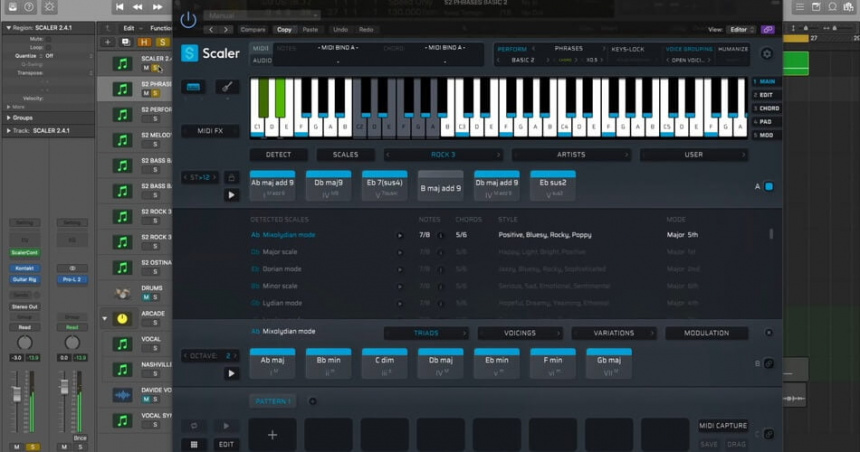Screen dimensions: 860x452
Task: Open the ROCK 3 songs selector
Action: 443,155
